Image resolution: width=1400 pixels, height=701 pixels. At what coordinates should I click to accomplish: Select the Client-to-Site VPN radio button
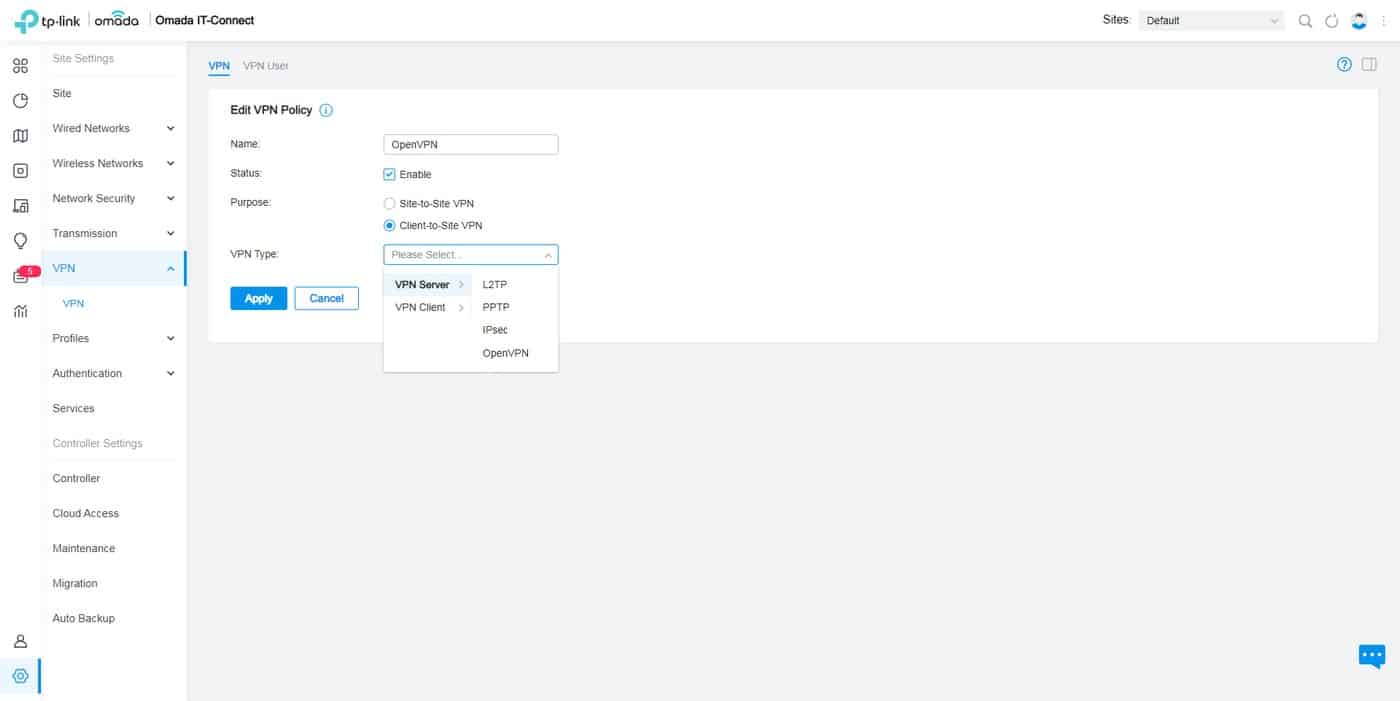[390, 225]
